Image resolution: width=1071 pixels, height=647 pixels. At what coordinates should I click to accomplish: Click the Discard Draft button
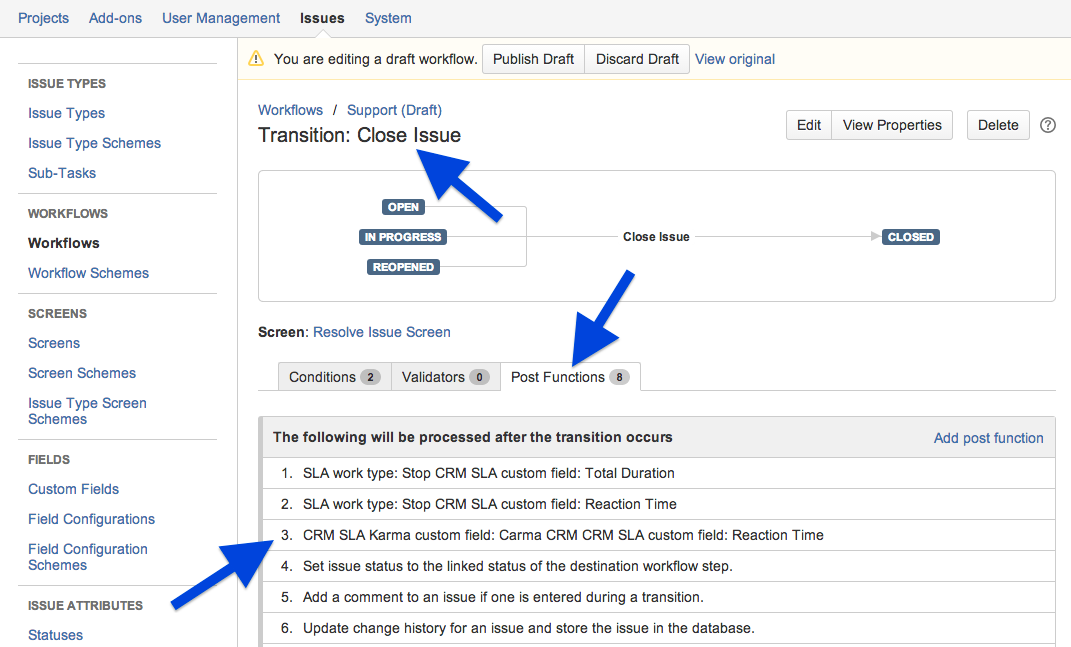(637, 59)
